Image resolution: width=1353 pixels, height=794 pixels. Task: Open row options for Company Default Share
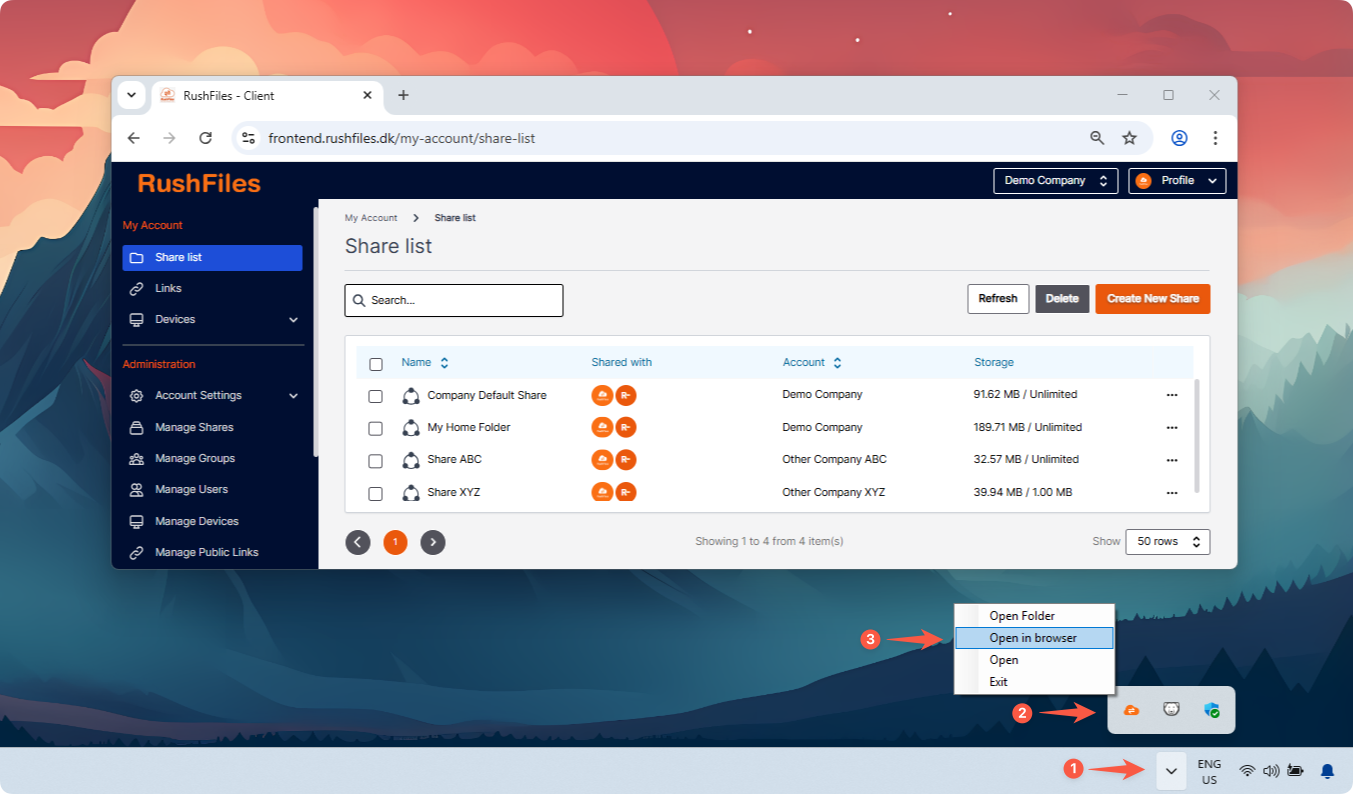(x=1172, y=395)
